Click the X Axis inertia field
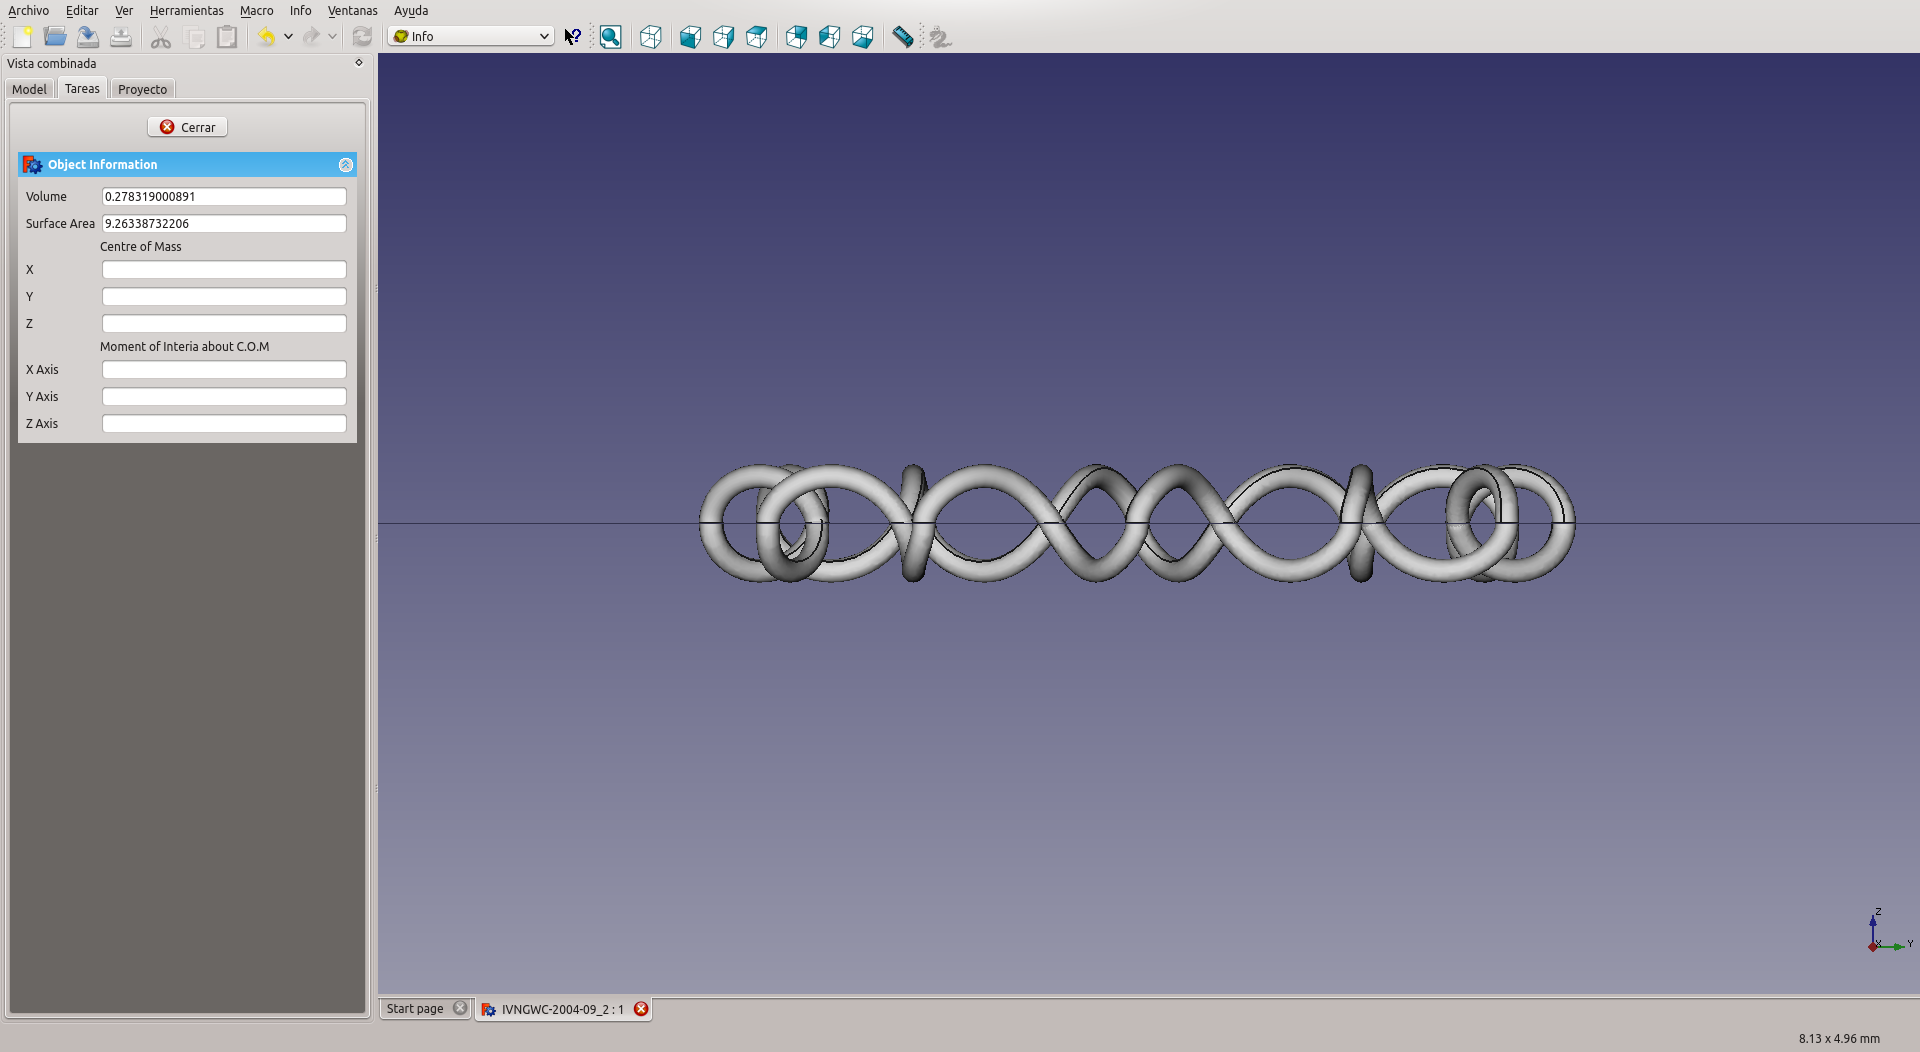The image size is (1920, 1052). [224, 370]
